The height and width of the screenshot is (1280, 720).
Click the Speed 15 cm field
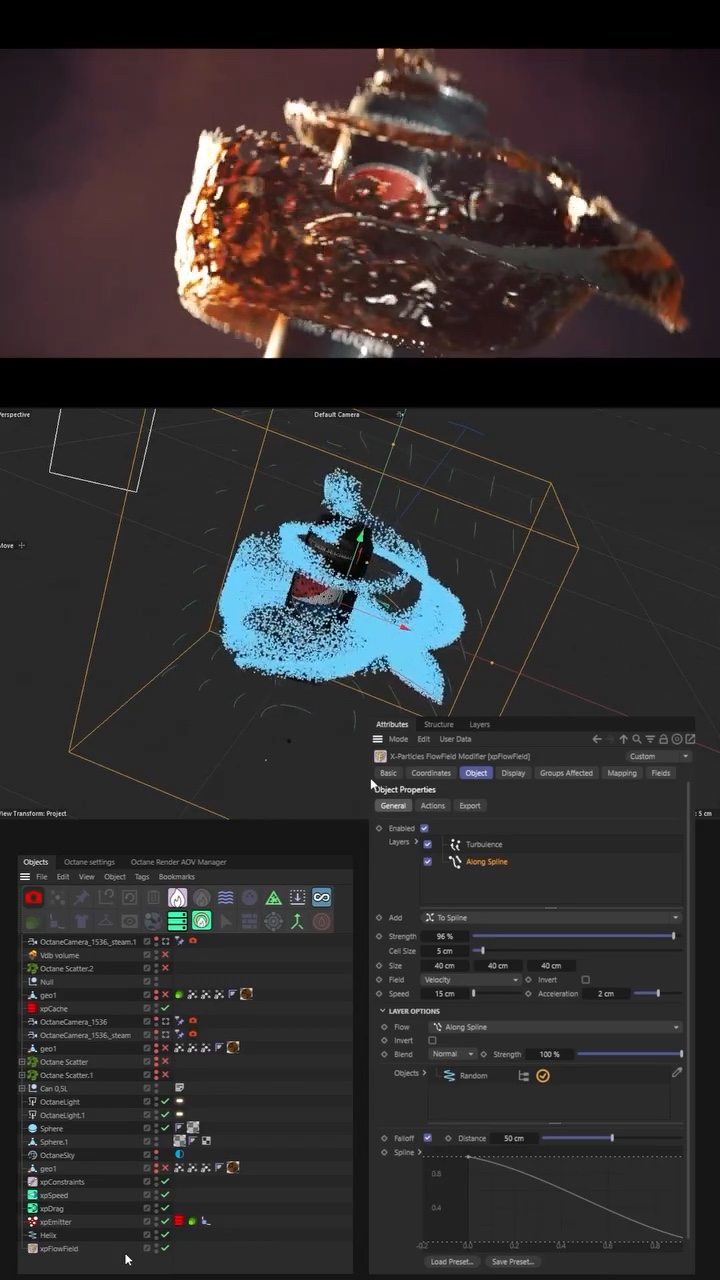tap(444, 994)
